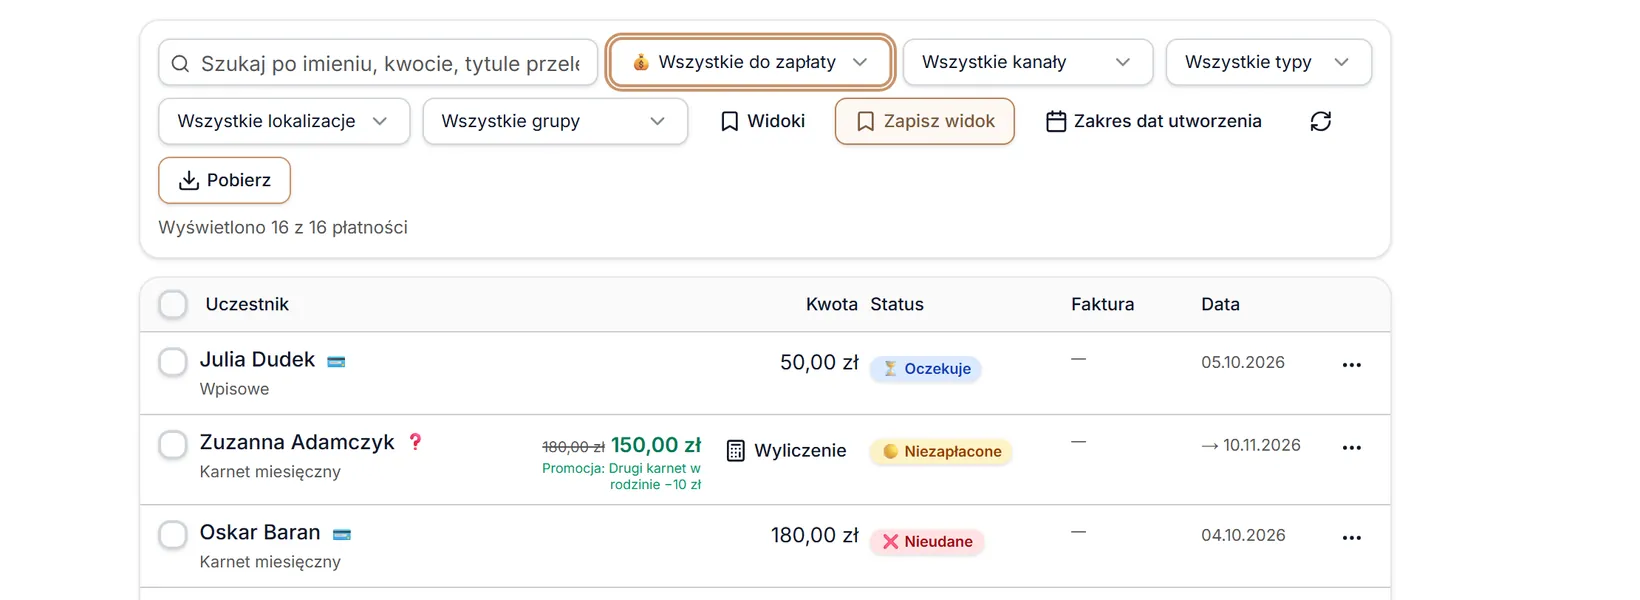
Task: Click Oskar Baran's 180,00 zł amount
Action: (x=814, y=535)
